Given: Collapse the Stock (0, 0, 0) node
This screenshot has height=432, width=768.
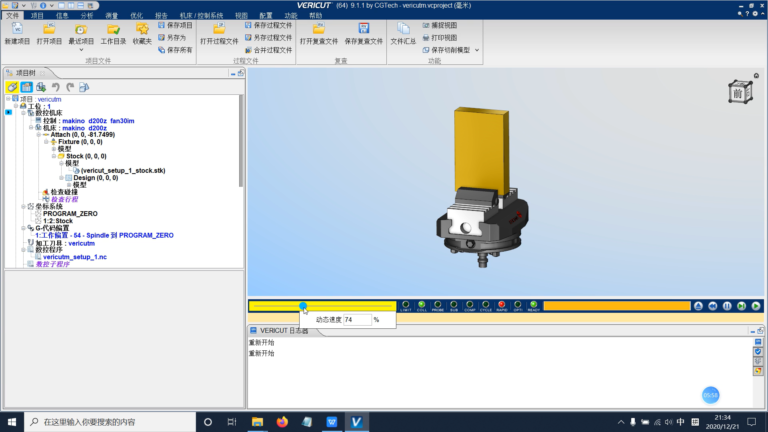Looking at the screenshot, I should (x=54, y=156).
